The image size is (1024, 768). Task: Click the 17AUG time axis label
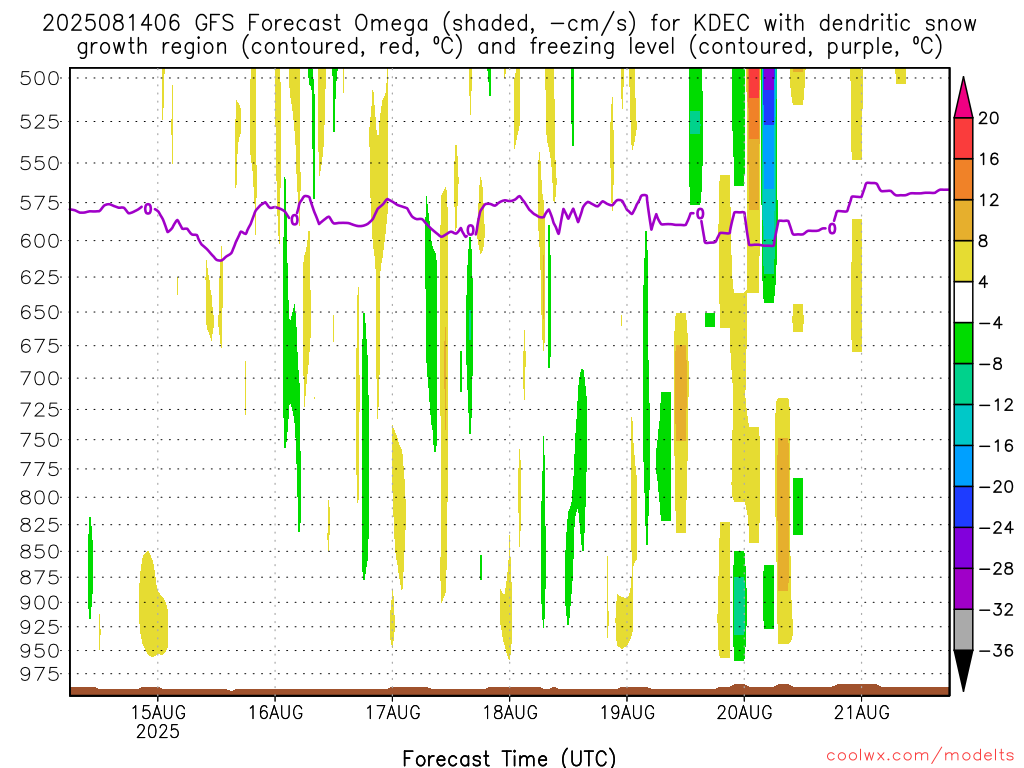pos(392,712)
